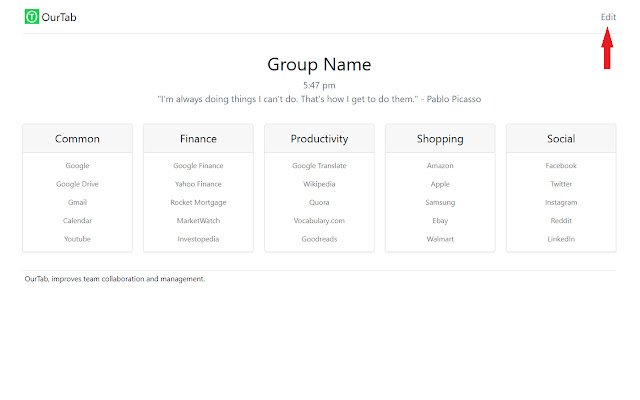The width and height of the screenshot is (640, 400).
Task: Open the Calendar link
Action: coord(78,221)
